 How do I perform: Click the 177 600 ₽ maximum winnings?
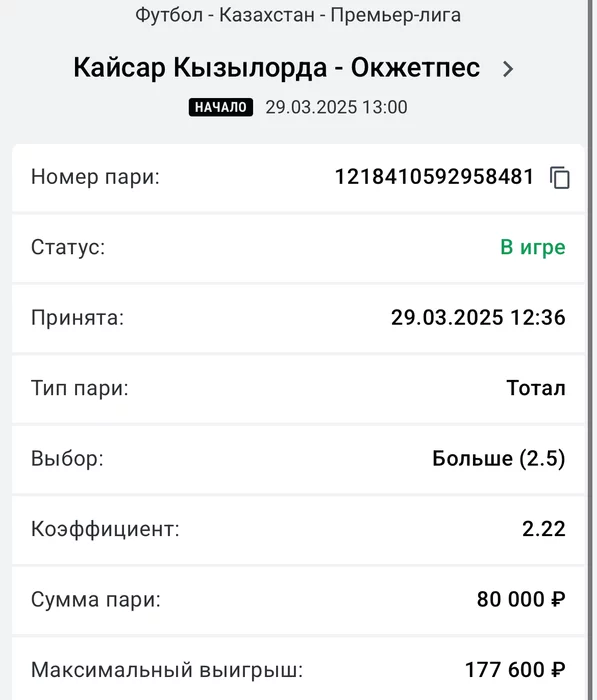click(515, 670)
